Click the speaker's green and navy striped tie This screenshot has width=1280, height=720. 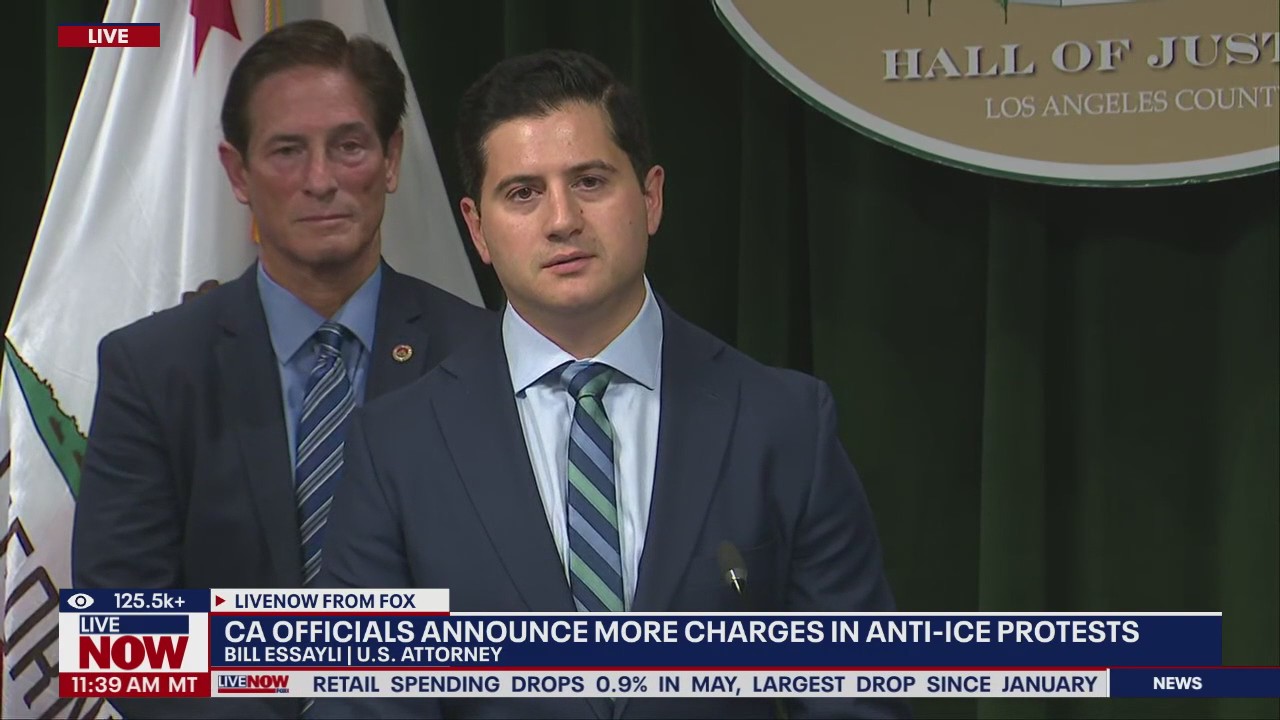point(591,482)
